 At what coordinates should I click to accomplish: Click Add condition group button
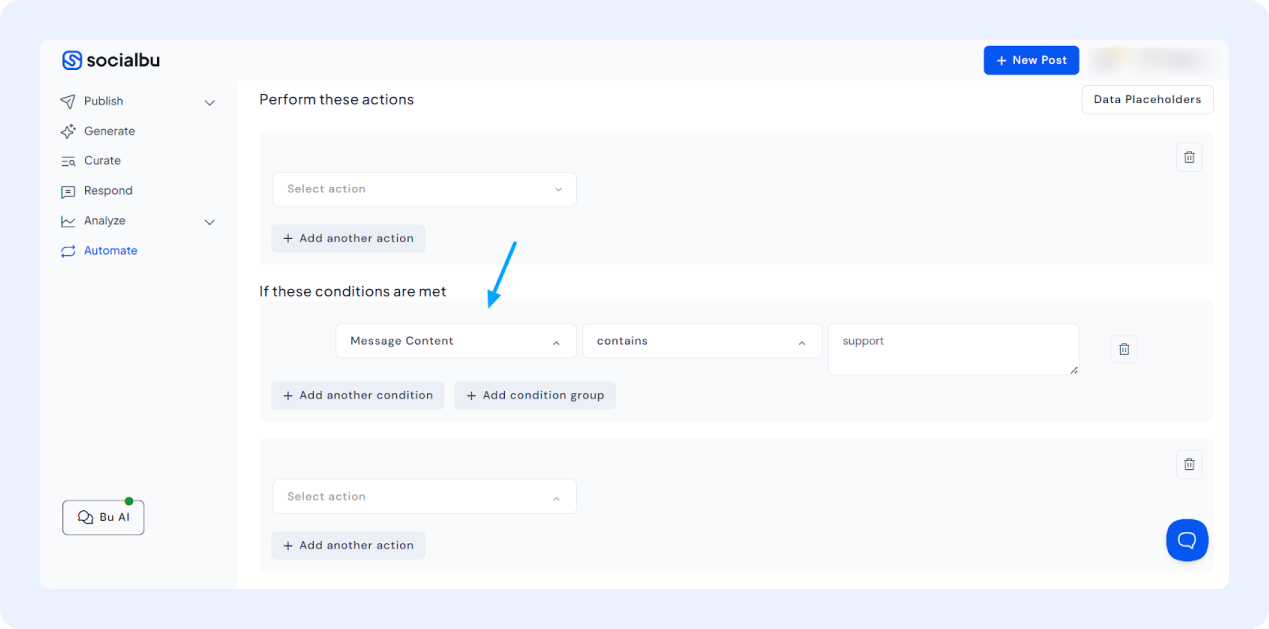point(535,395)
